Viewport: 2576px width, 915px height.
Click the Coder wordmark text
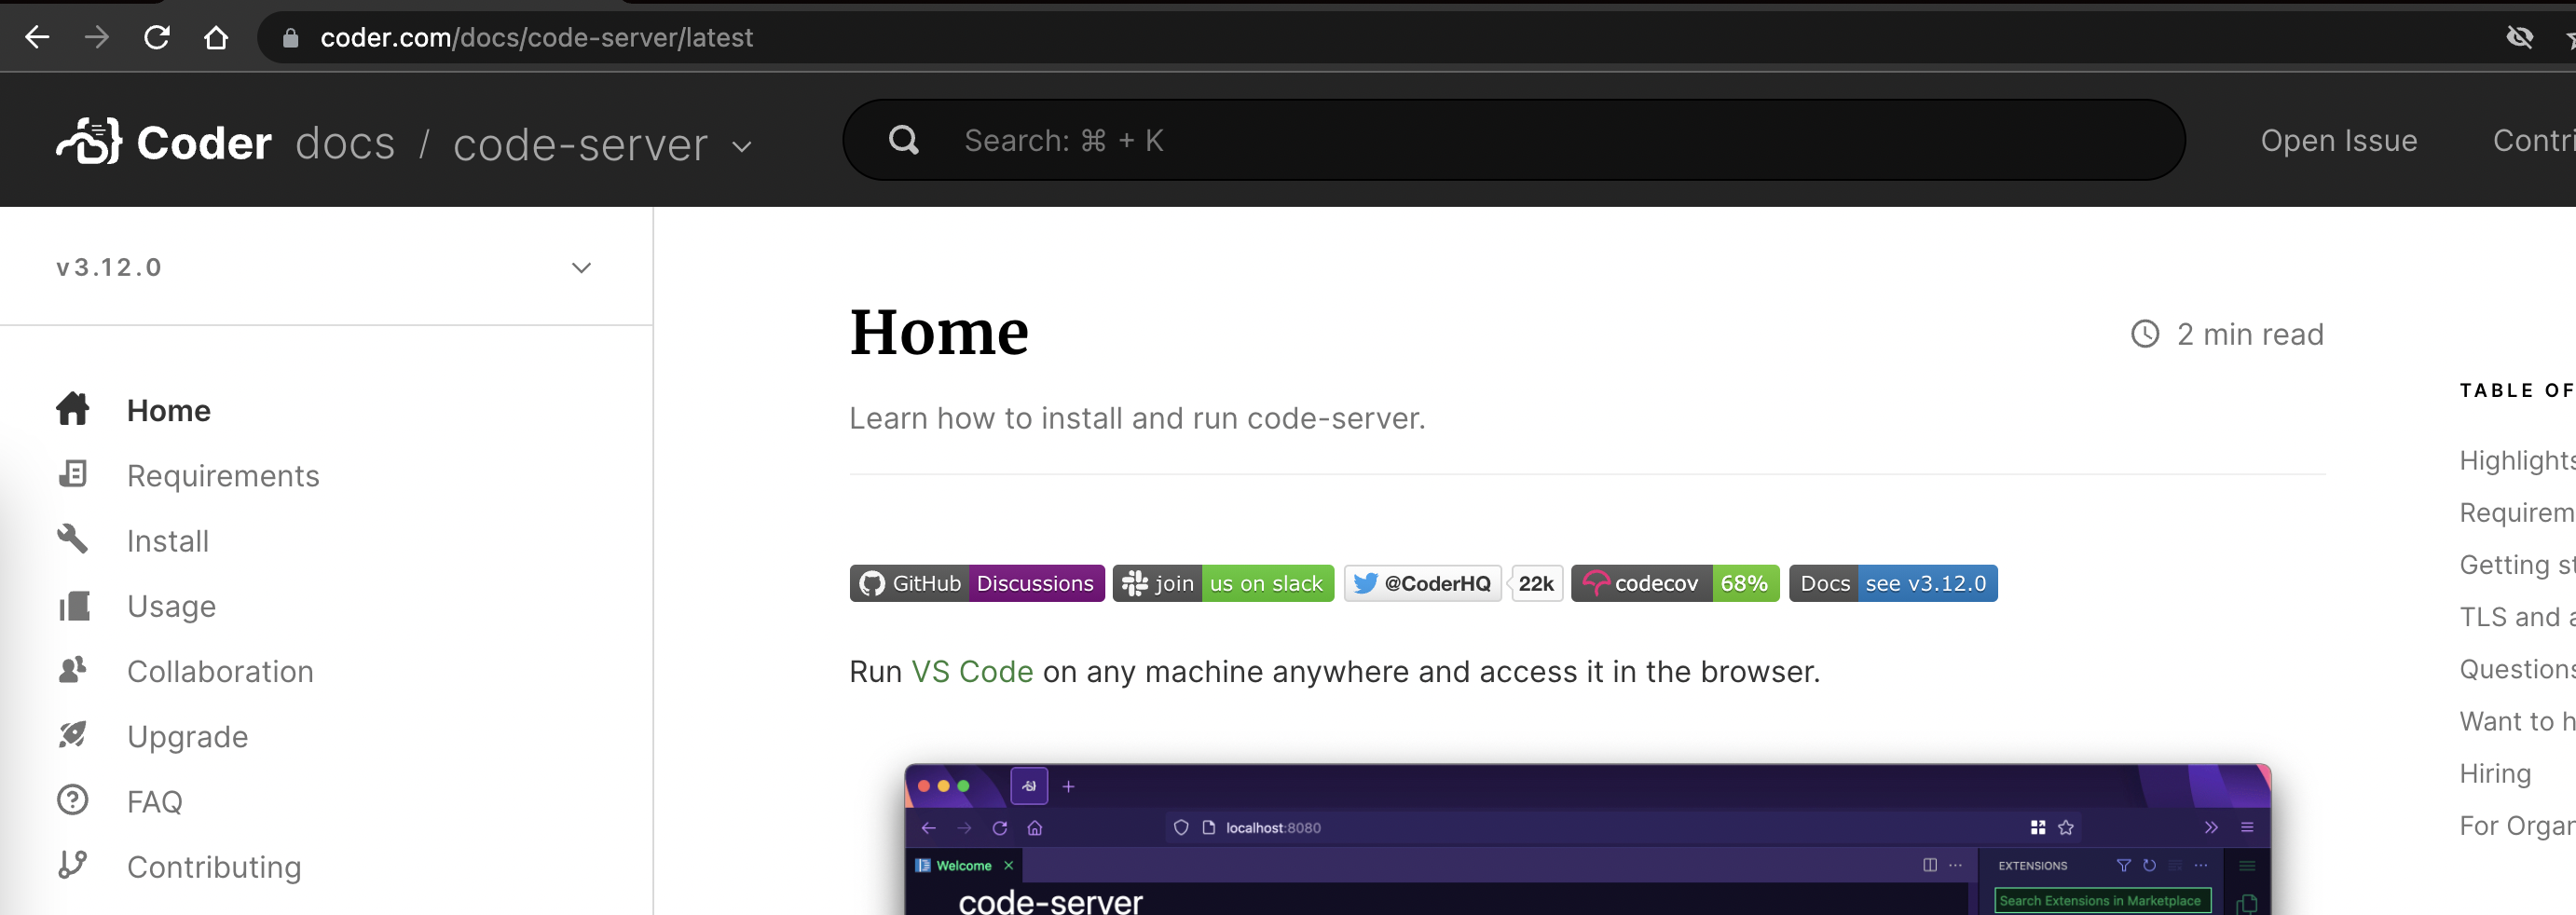(x=204, y=142)
